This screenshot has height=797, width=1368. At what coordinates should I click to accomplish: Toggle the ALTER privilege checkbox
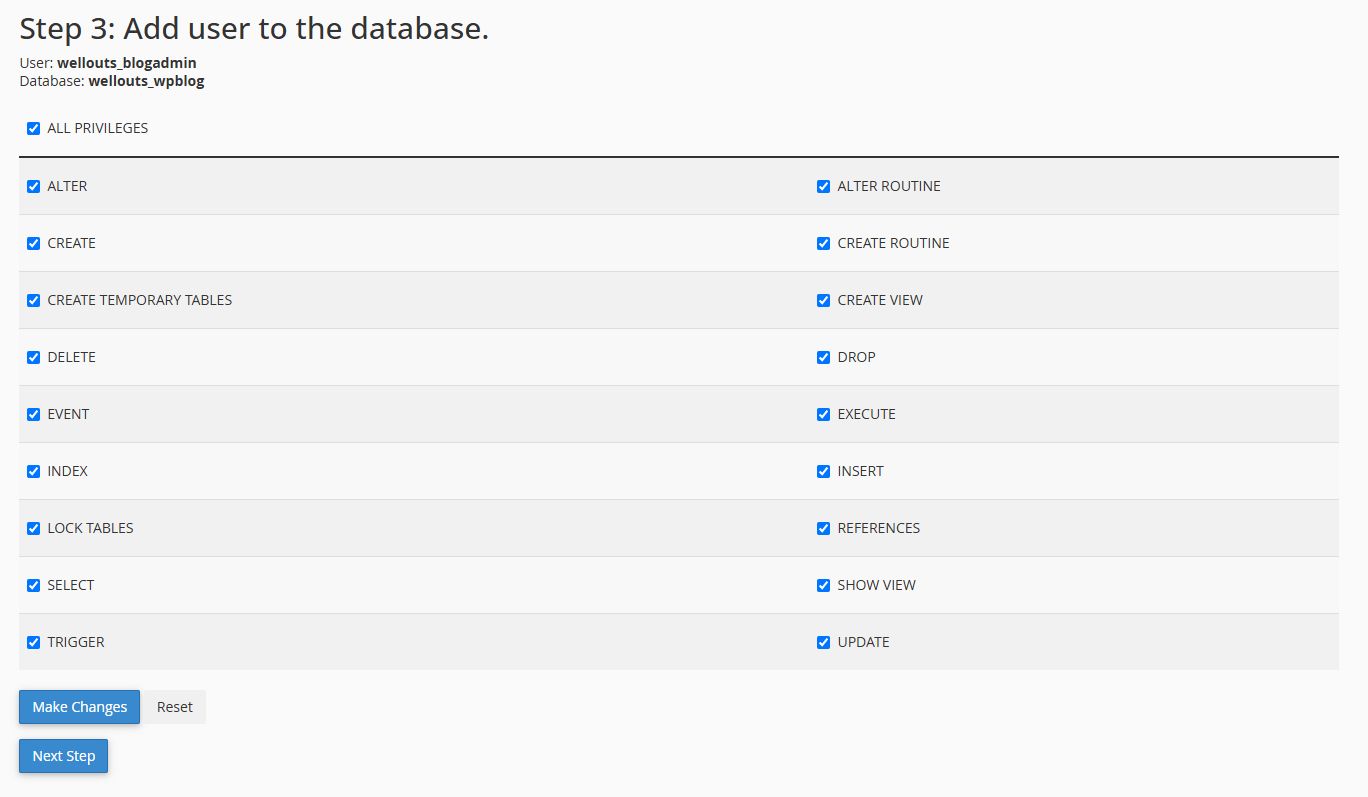tap(33, 186)
